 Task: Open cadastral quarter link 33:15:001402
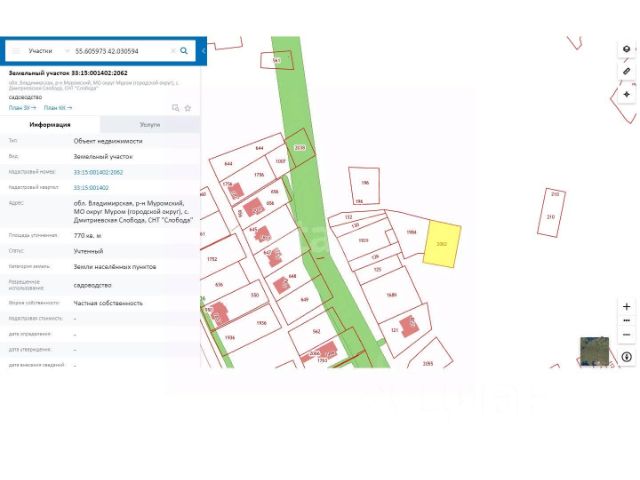(x=91, y=188)
